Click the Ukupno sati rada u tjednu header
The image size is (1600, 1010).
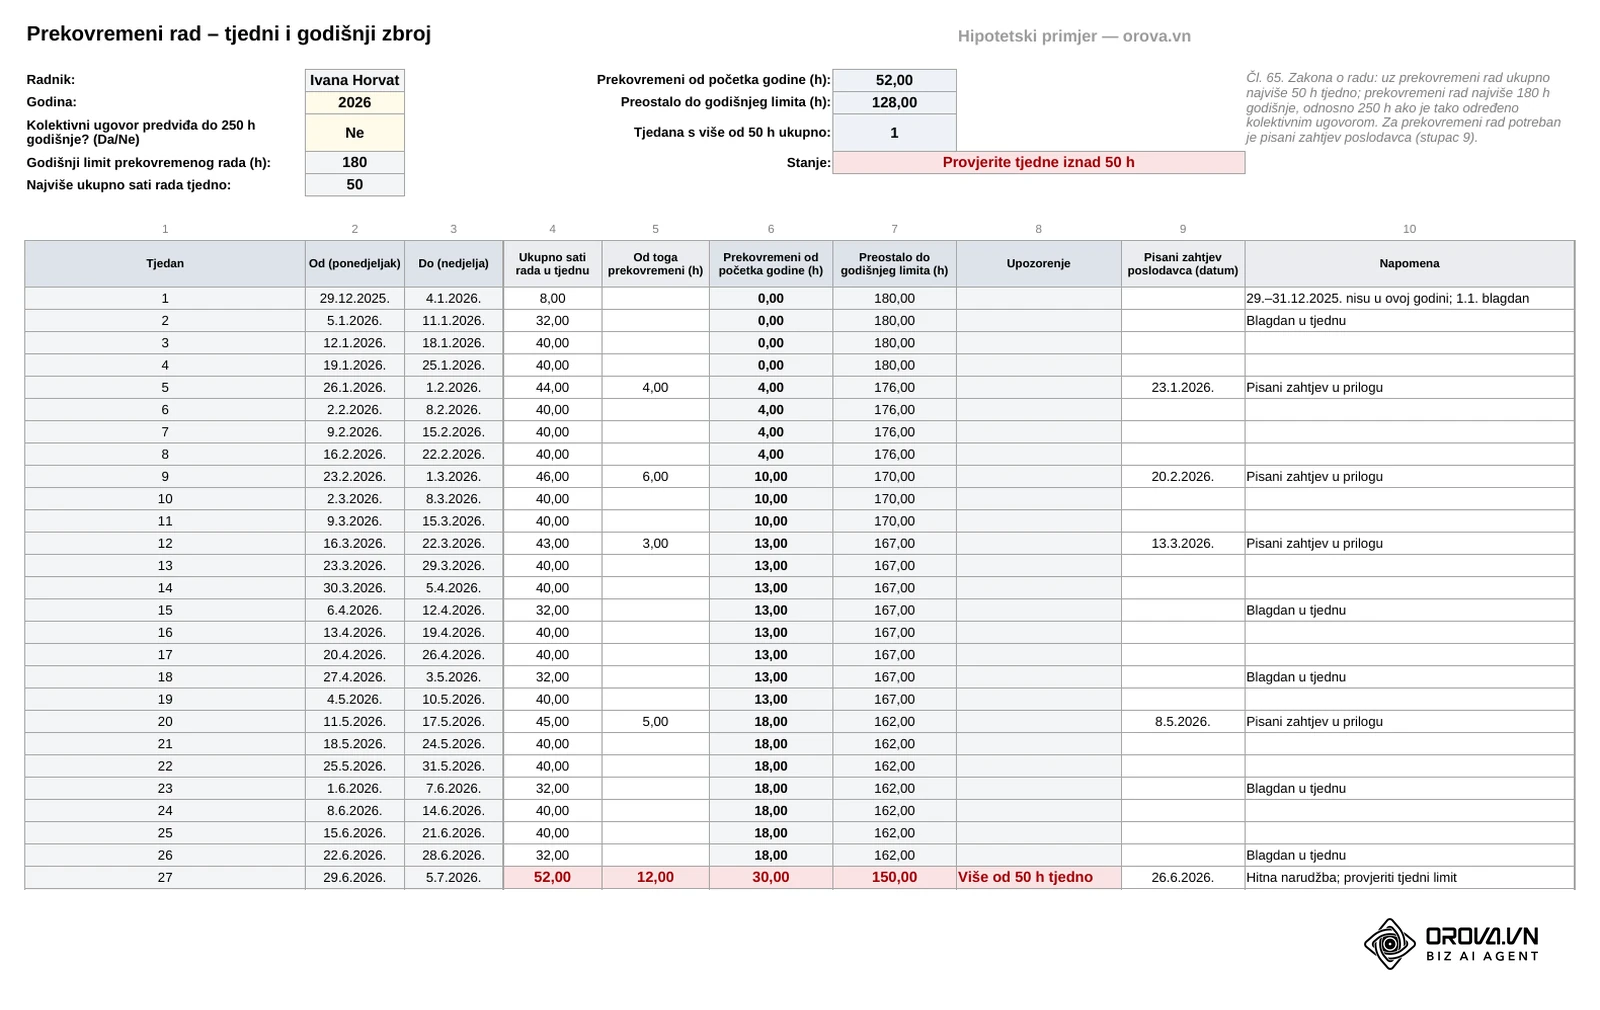pyautogui.click(x=552, y=264)
